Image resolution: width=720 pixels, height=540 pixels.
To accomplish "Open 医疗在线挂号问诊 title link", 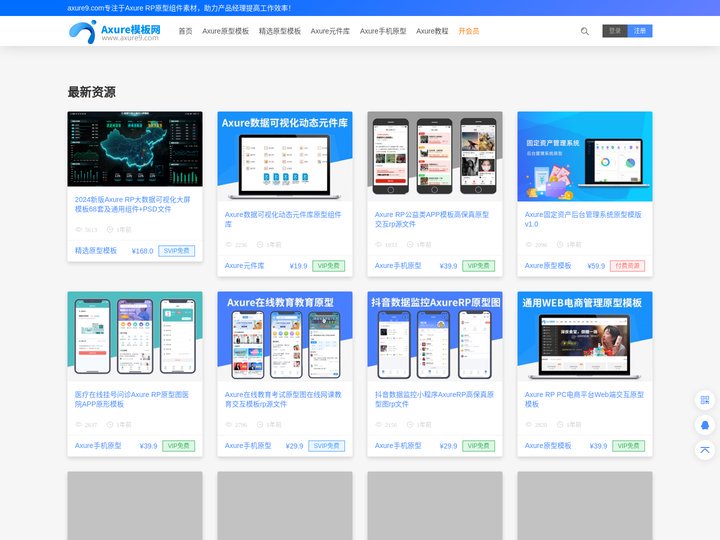I will 132,399.
